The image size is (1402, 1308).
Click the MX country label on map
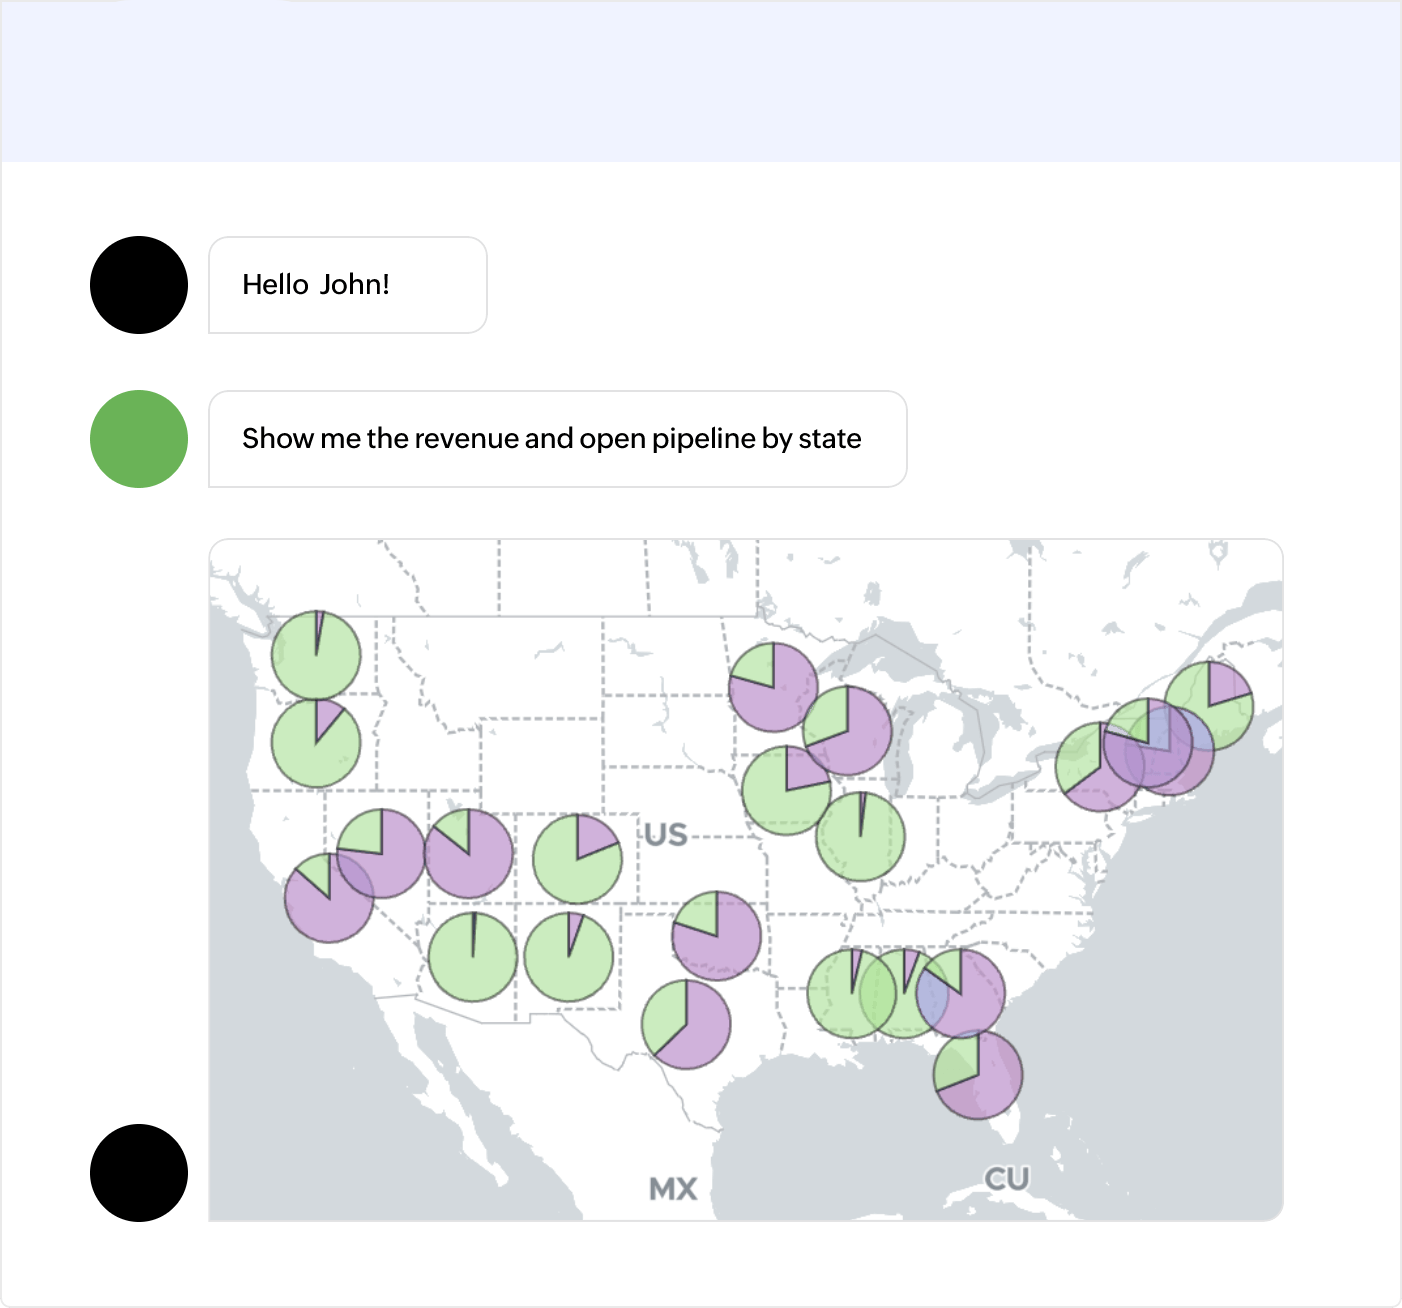pos(673,1189)
